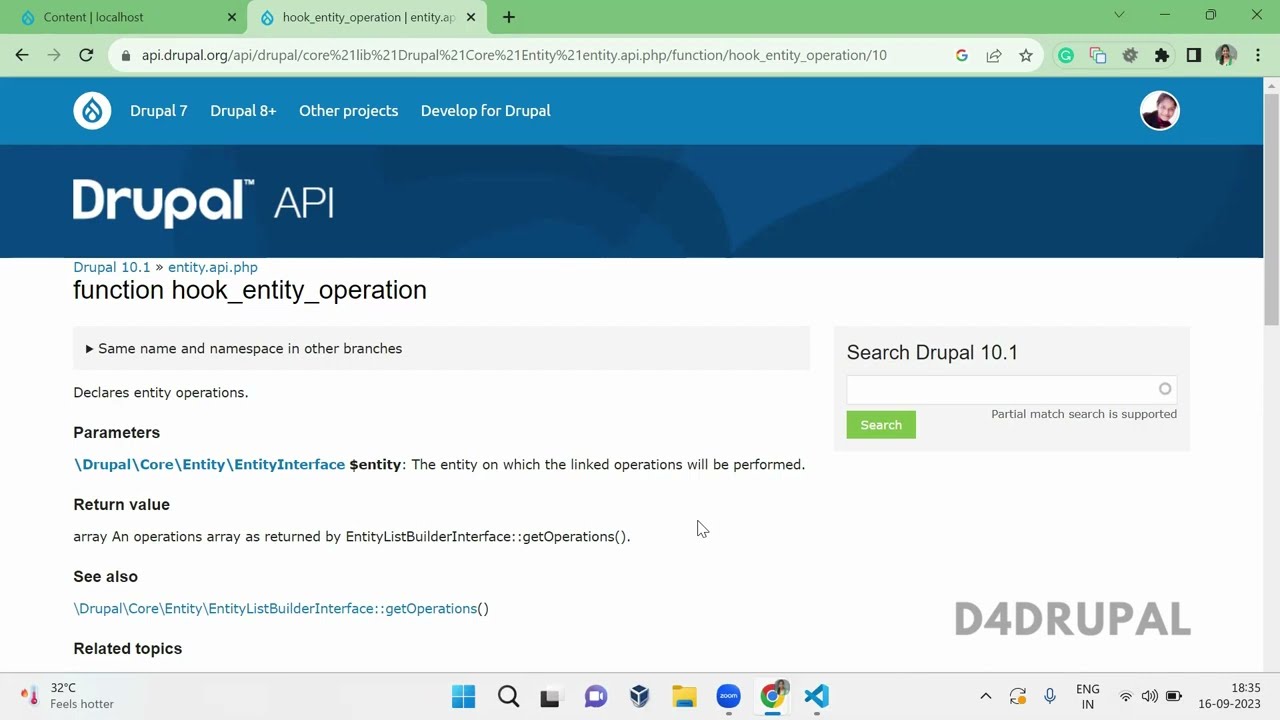Click the Drupal API banner logo

click(203, 203)
